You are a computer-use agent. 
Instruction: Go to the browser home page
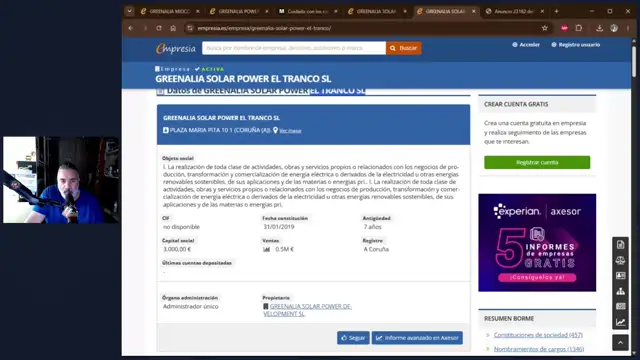pos(173,28)
